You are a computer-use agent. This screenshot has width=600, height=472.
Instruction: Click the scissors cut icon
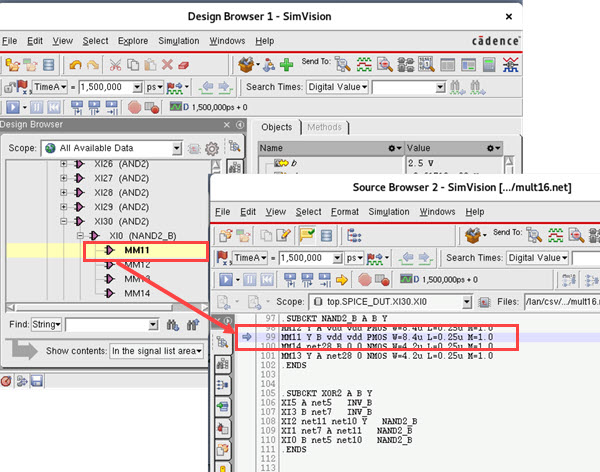point(115,65)
